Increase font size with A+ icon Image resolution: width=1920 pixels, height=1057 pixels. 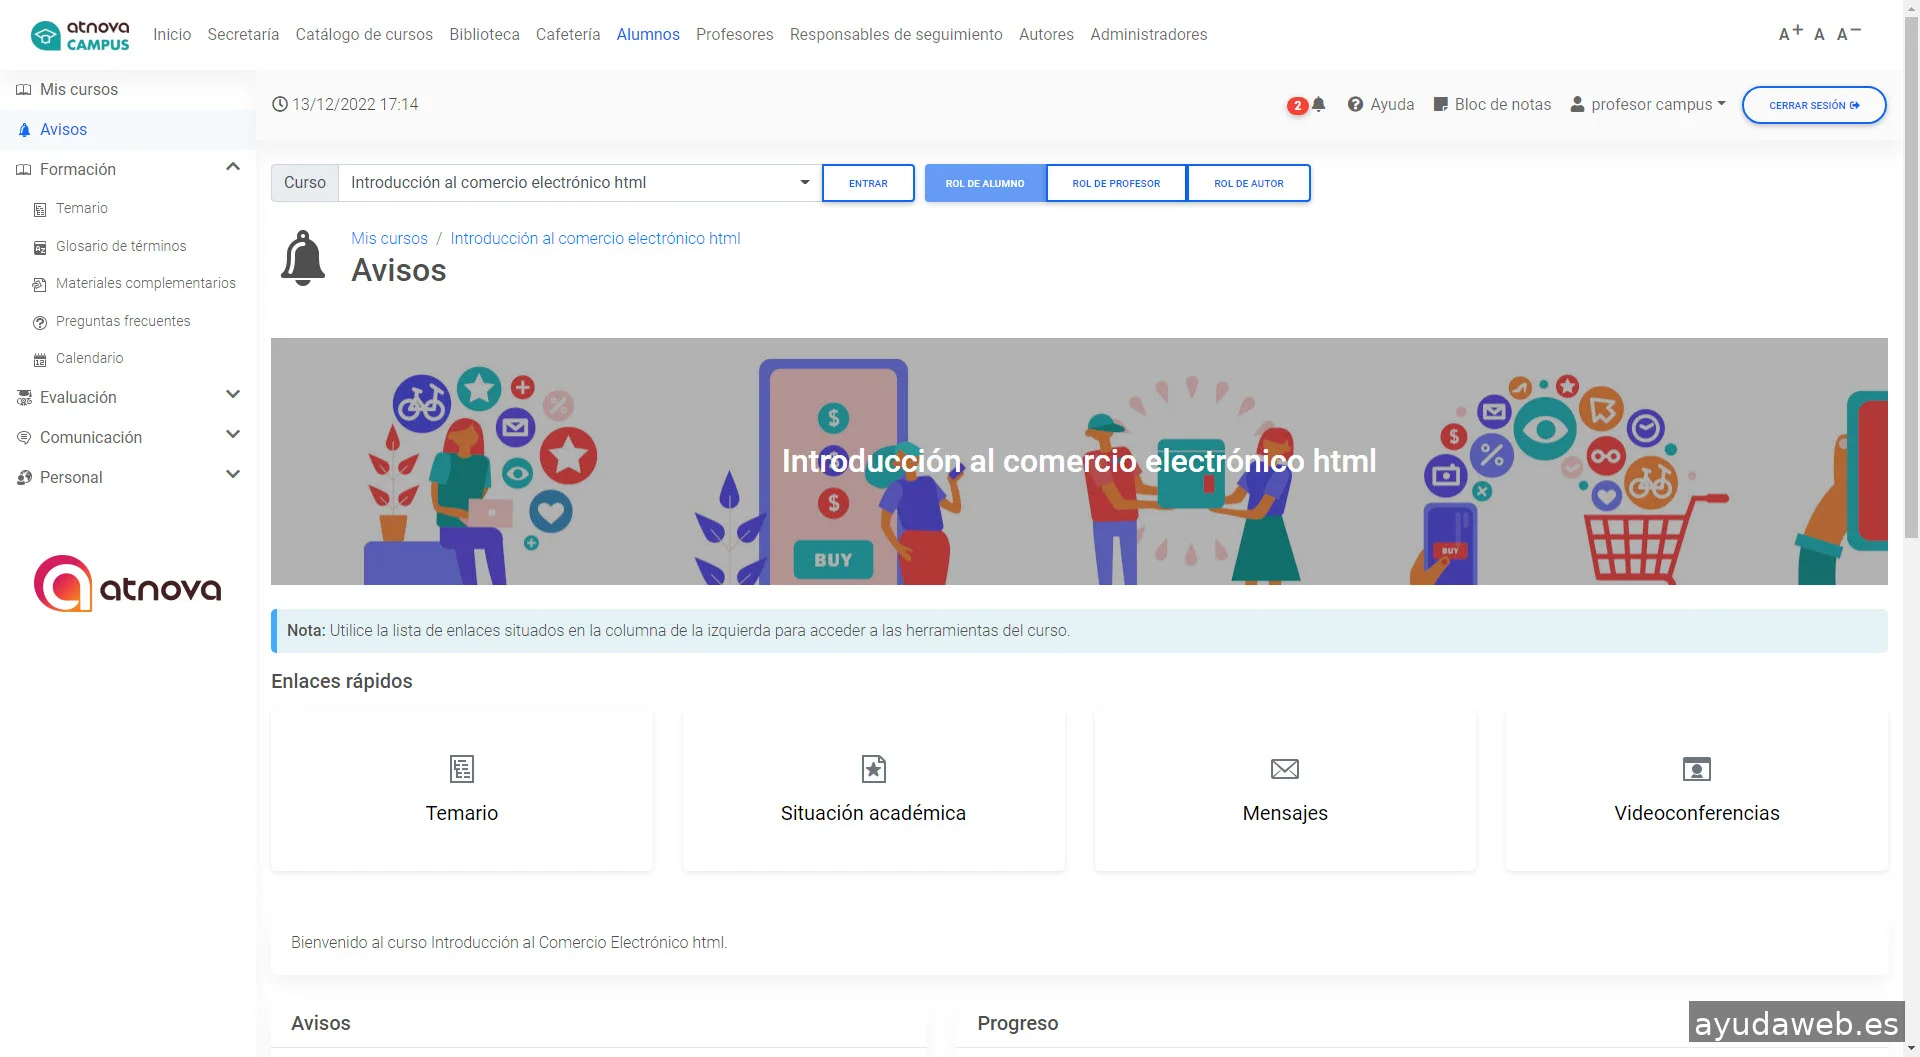pos(1789,34)
